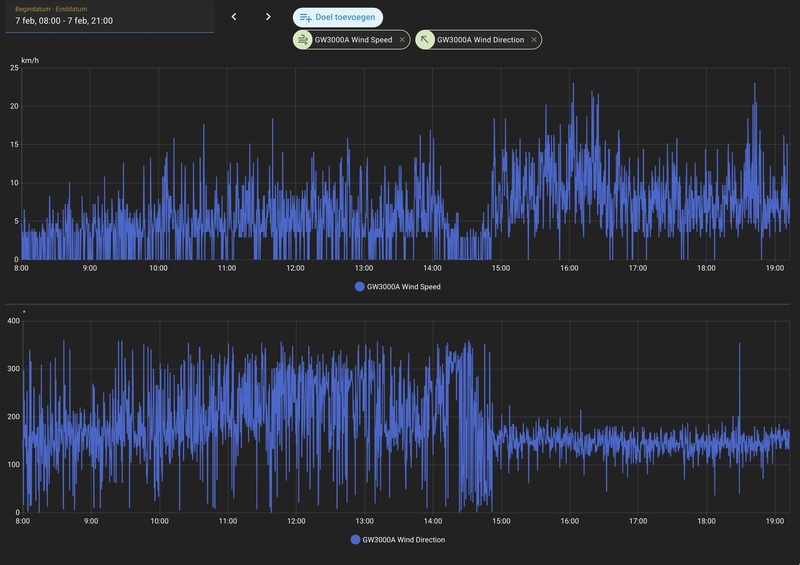The height and width of the screenshot is (565, 800).
Task: Click 12:00 label on wind direction axis
Action: tap(296, 521)
